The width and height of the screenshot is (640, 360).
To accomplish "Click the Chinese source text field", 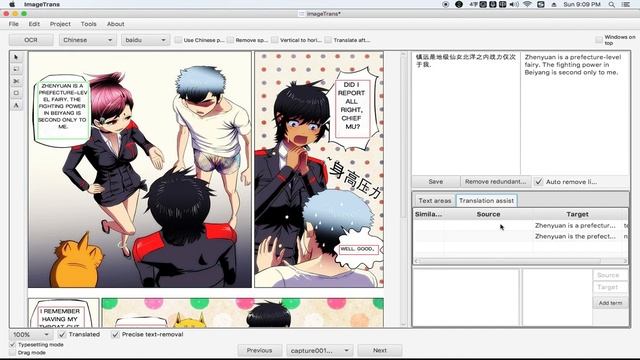I will tap(466, 113).
